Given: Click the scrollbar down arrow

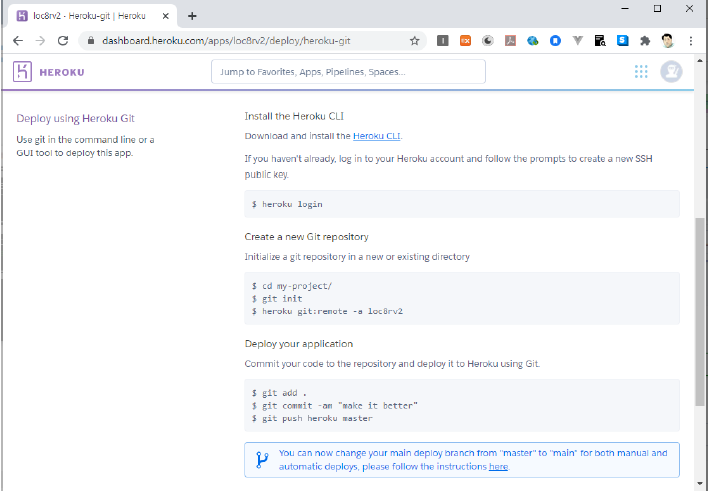Looking at the screenshot, I should point(700,484).
